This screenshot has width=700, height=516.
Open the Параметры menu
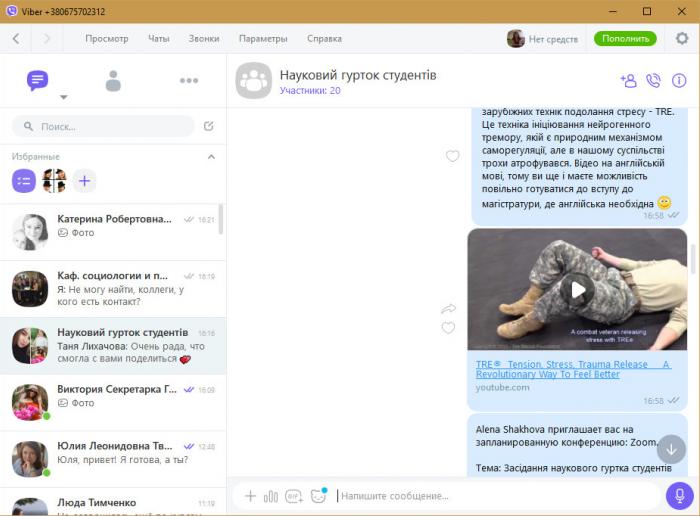(263, 39)
